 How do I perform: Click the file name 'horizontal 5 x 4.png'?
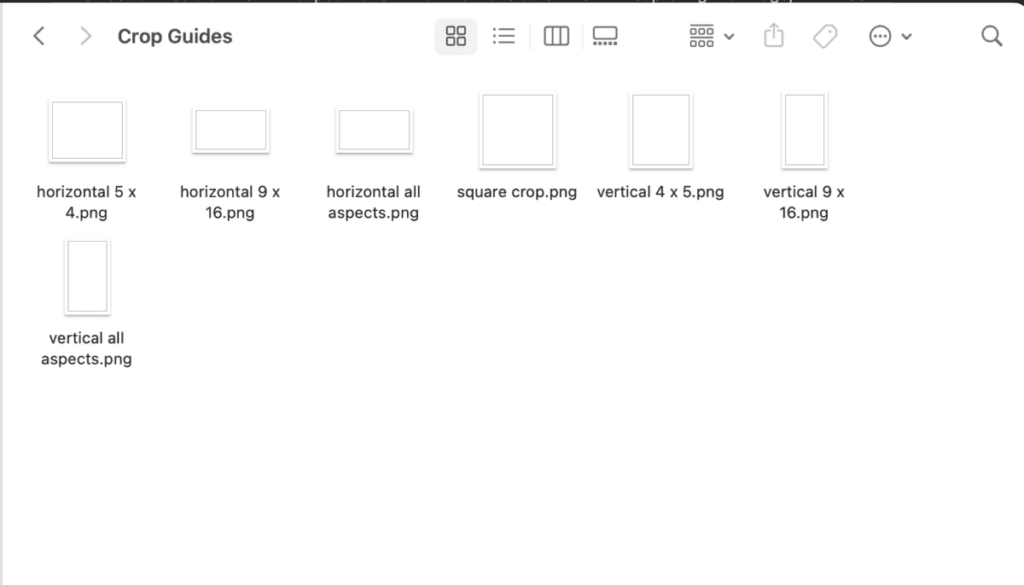click(86, 202)
